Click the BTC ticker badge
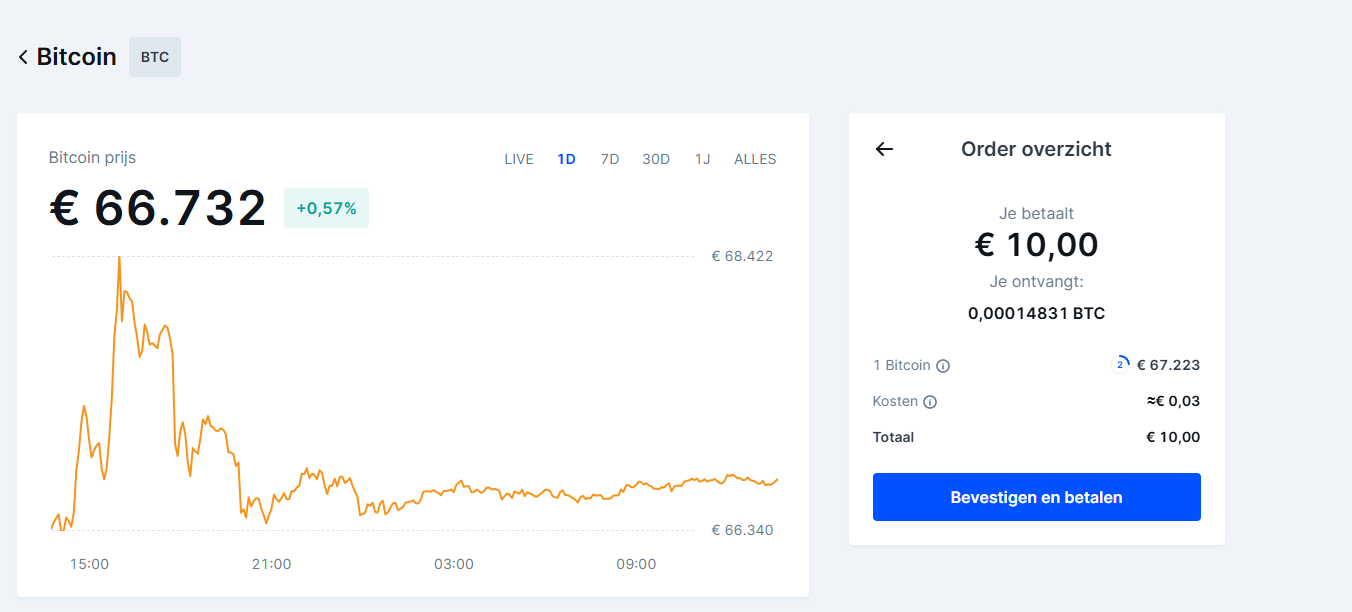 tap(155, 57)
